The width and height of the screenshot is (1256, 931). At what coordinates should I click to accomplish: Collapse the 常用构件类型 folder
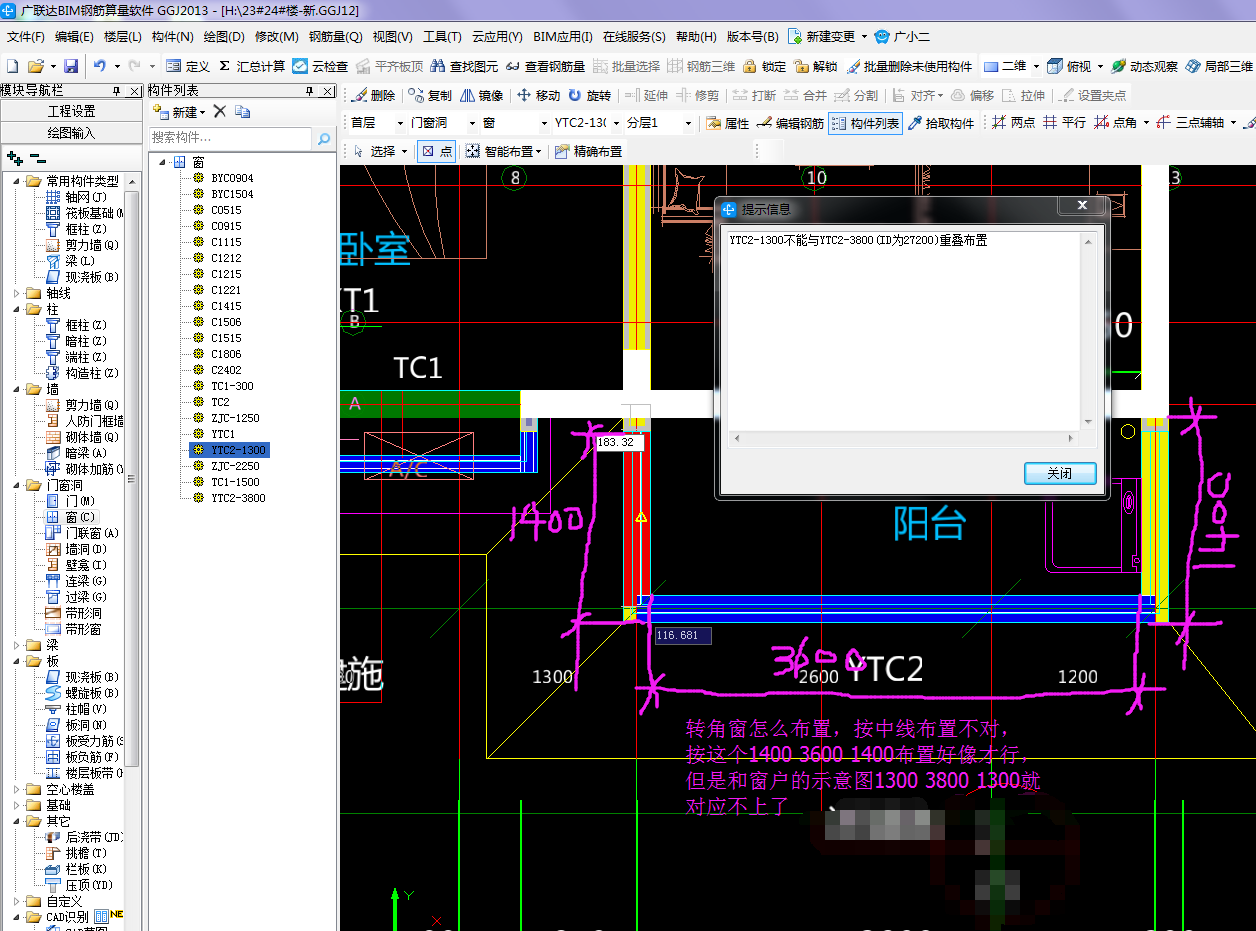coord(16,181)
